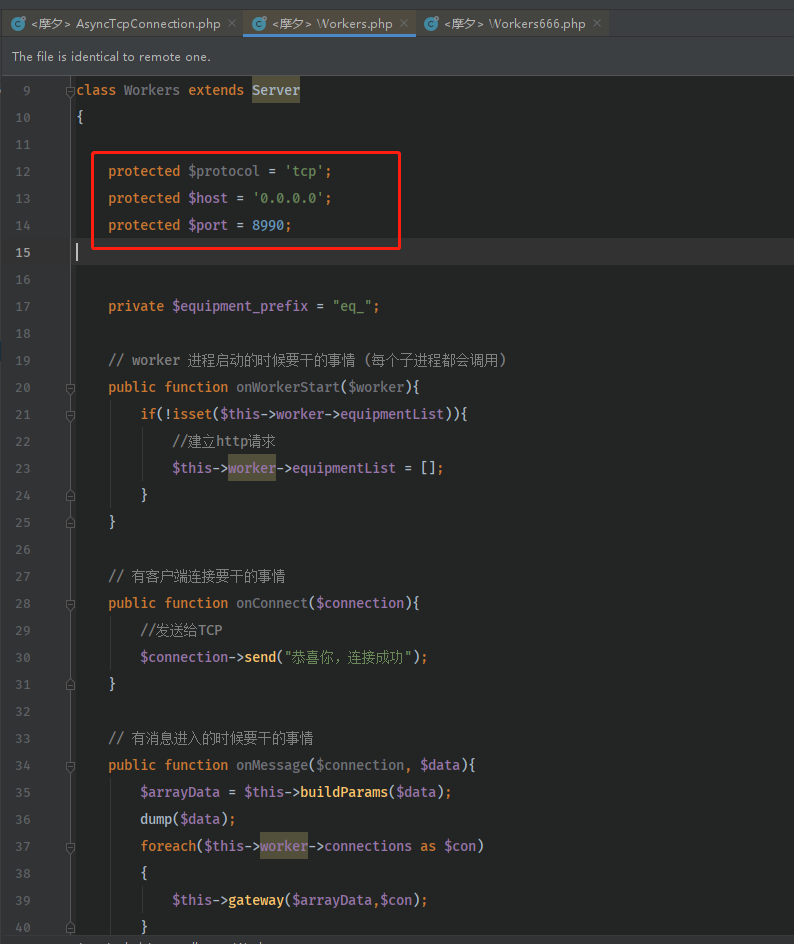Close the AsyncTcpConnection.php tab
The image size is (794, 944).
pyautogui.click(x=232, y=23)
